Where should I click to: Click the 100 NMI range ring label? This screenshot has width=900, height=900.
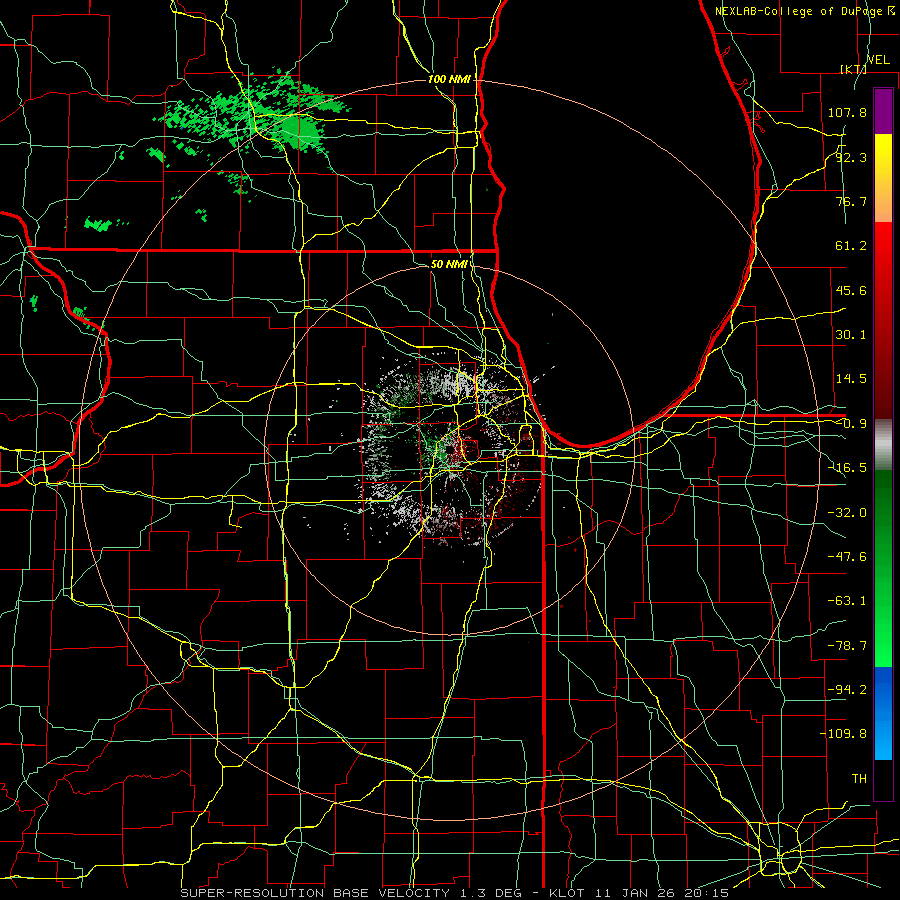(x=449, y=79)
